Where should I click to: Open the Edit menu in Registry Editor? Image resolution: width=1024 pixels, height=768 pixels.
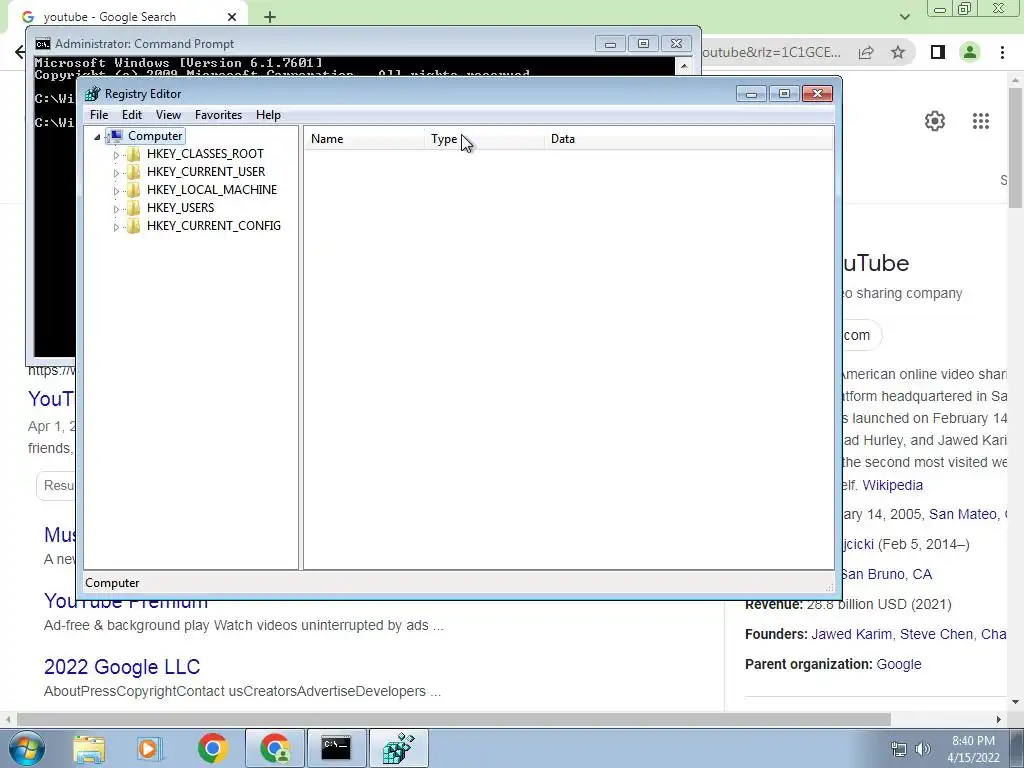click(131, 115)
